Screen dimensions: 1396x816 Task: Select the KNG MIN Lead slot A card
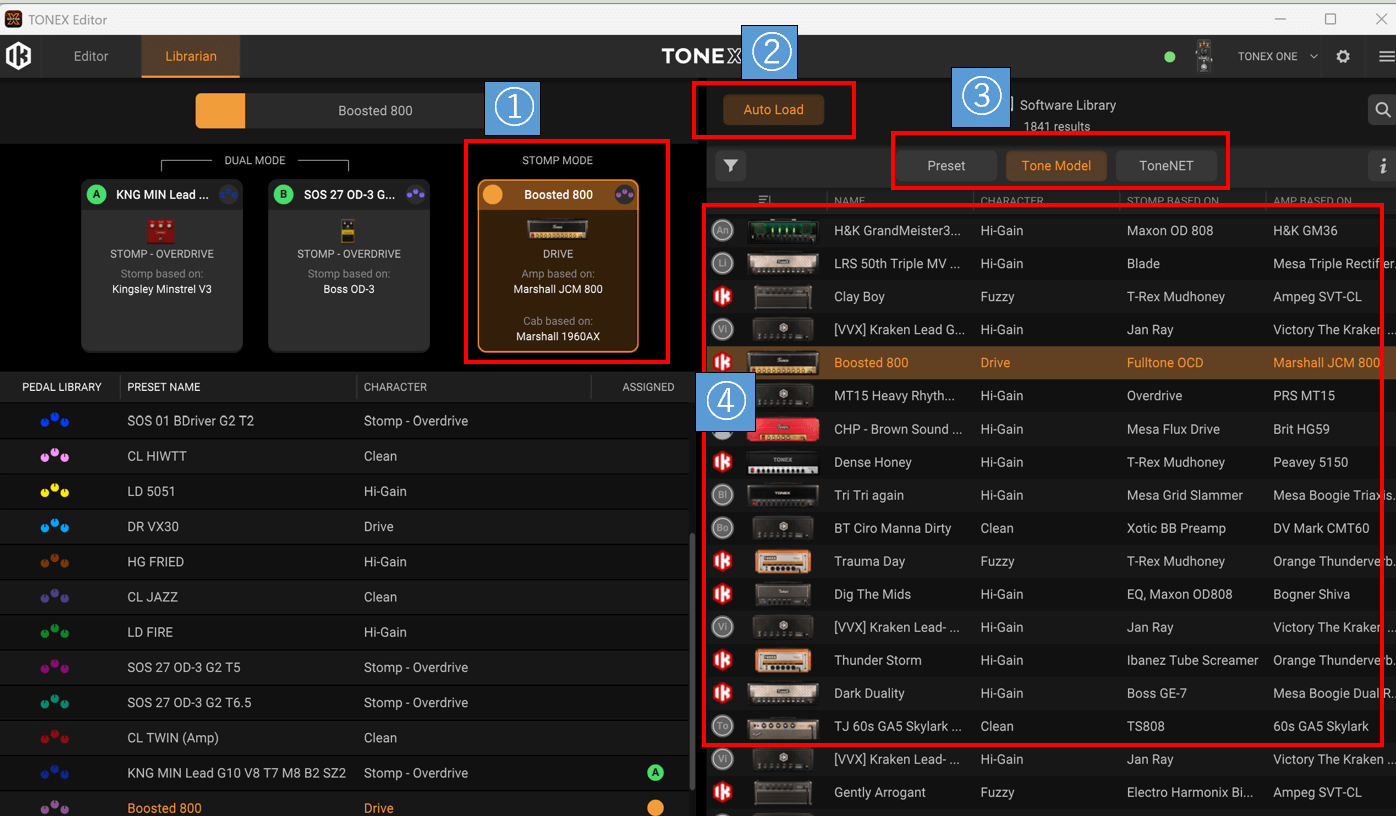162,266
